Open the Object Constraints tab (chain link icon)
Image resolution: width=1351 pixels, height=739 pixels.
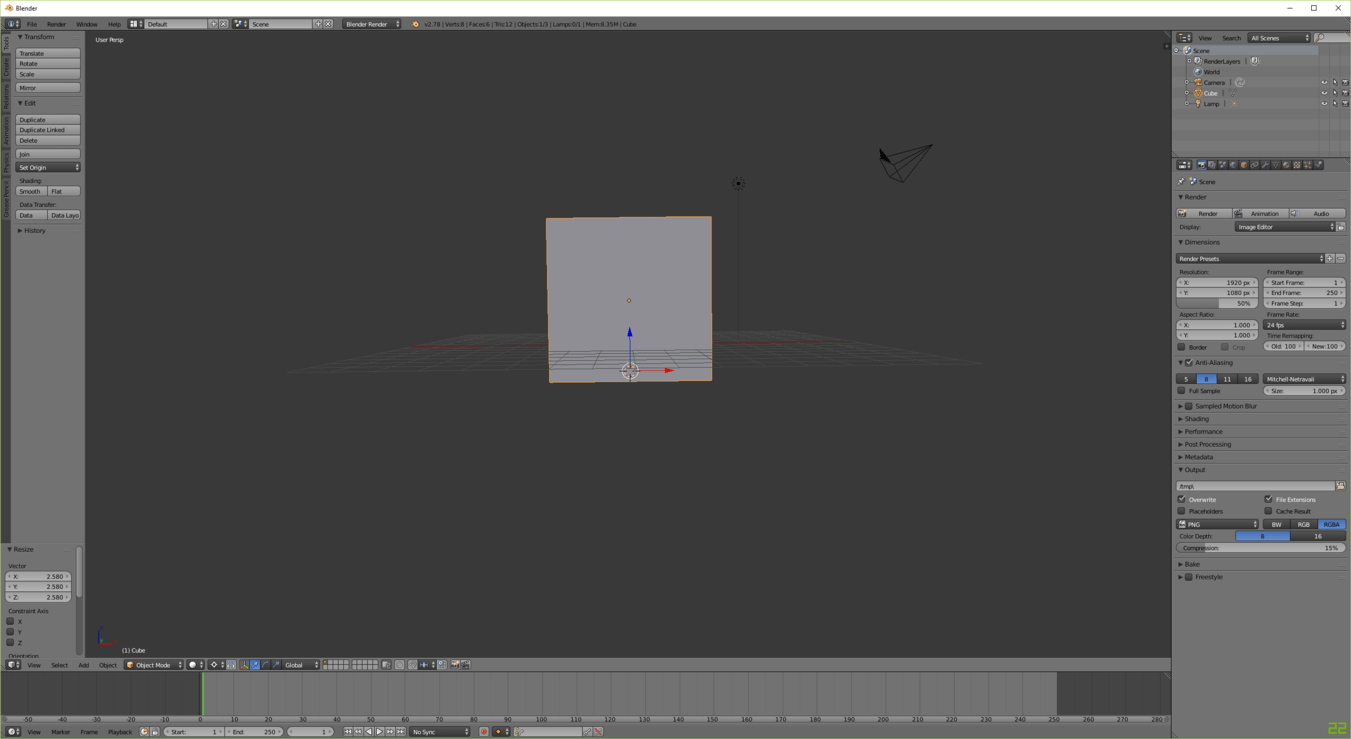point(1255,165)
